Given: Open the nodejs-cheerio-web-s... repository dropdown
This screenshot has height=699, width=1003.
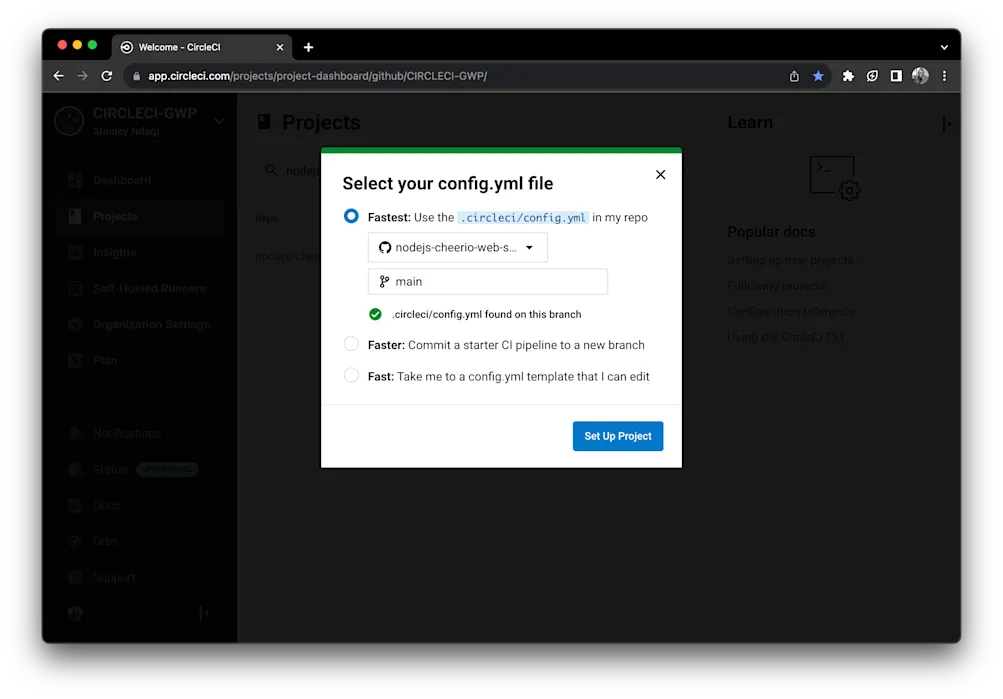Looking at the screenshot, I should (x=457, y=247).
